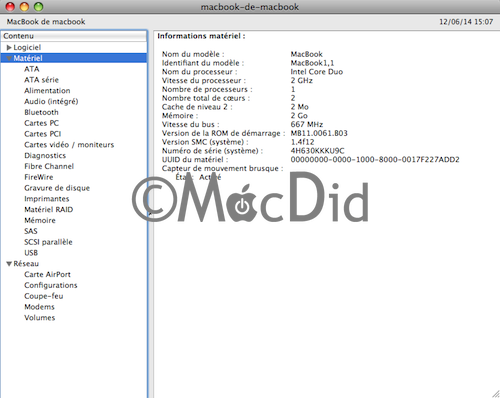Click the boot ROM version MB11.0061.B03
This screenshot has width=500, height=398.
(319, 133)
